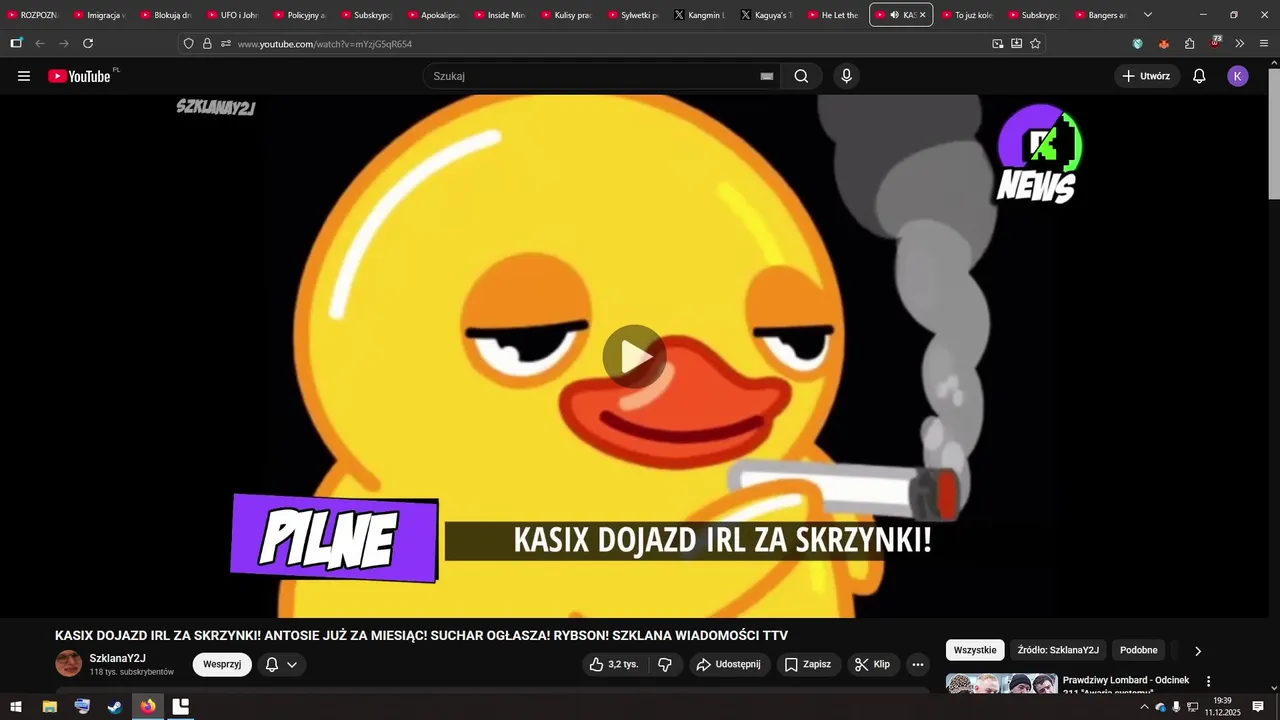Open the notifications bell in YouTube header
The width and height of the screenshot is (1280, 720).
coord(1199,76)
